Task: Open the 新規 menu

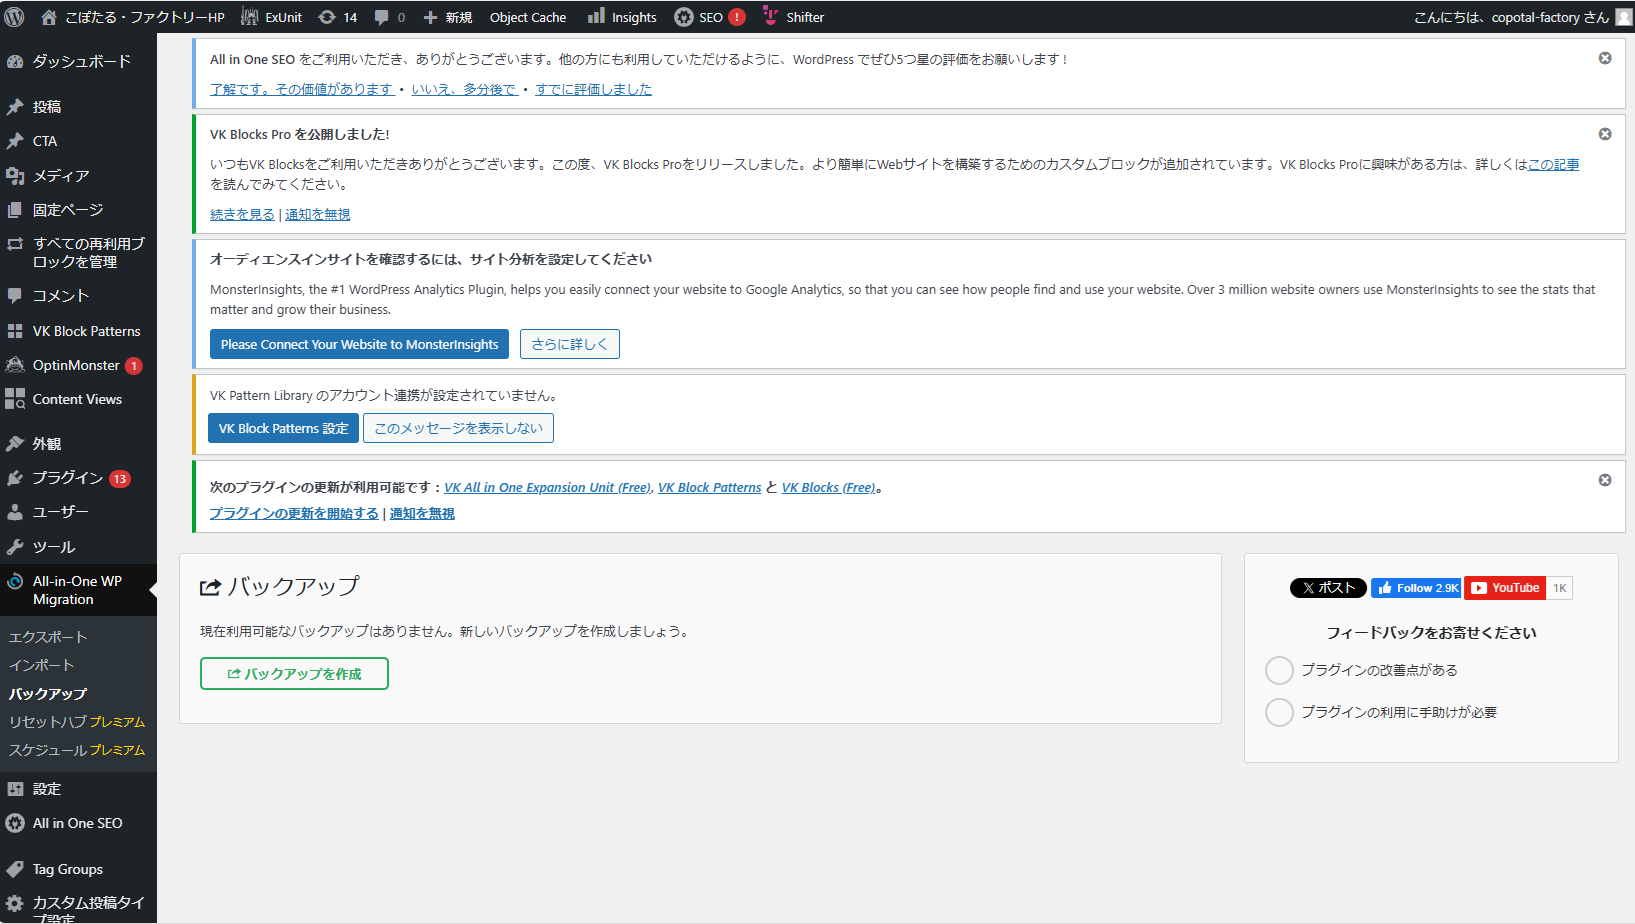Action: coord(447,17)
